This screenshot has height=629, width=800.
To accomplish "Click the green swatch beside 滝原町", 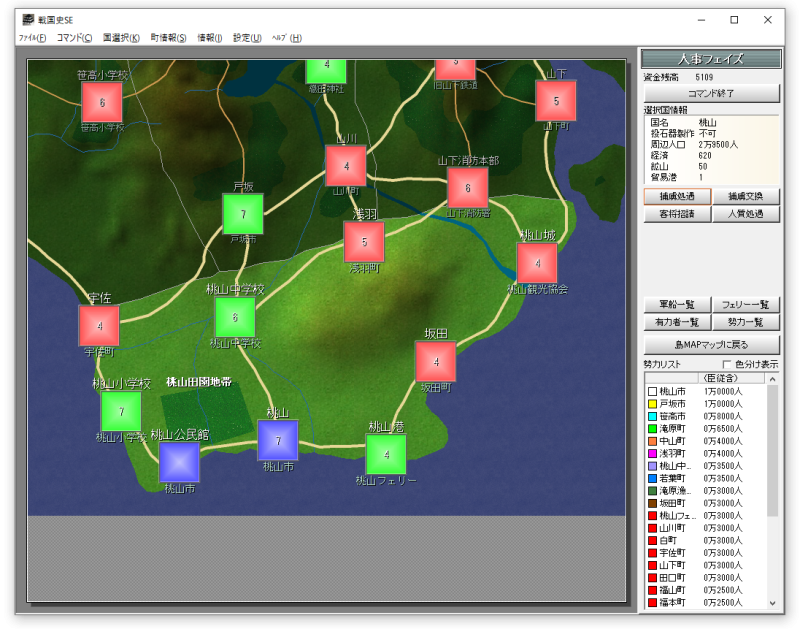I will point(652,429).
